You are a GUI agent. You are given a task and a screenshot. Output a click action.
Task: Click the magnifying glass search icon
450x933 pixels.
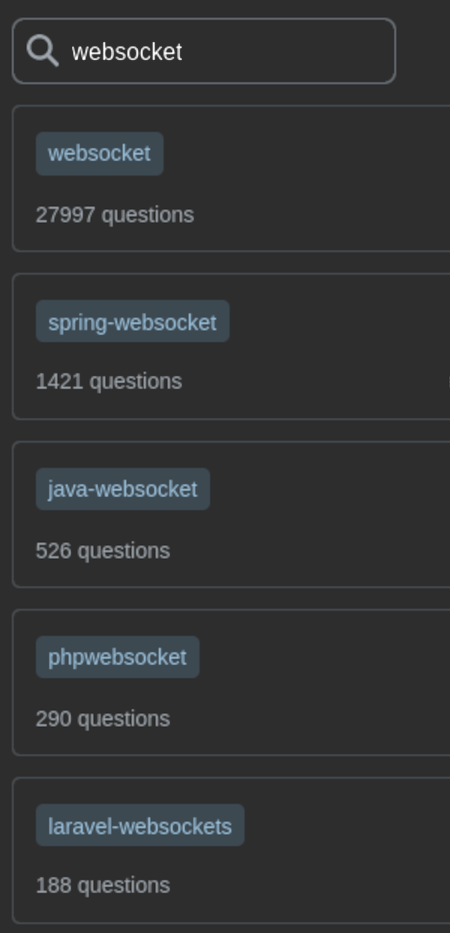coord(42,51)
